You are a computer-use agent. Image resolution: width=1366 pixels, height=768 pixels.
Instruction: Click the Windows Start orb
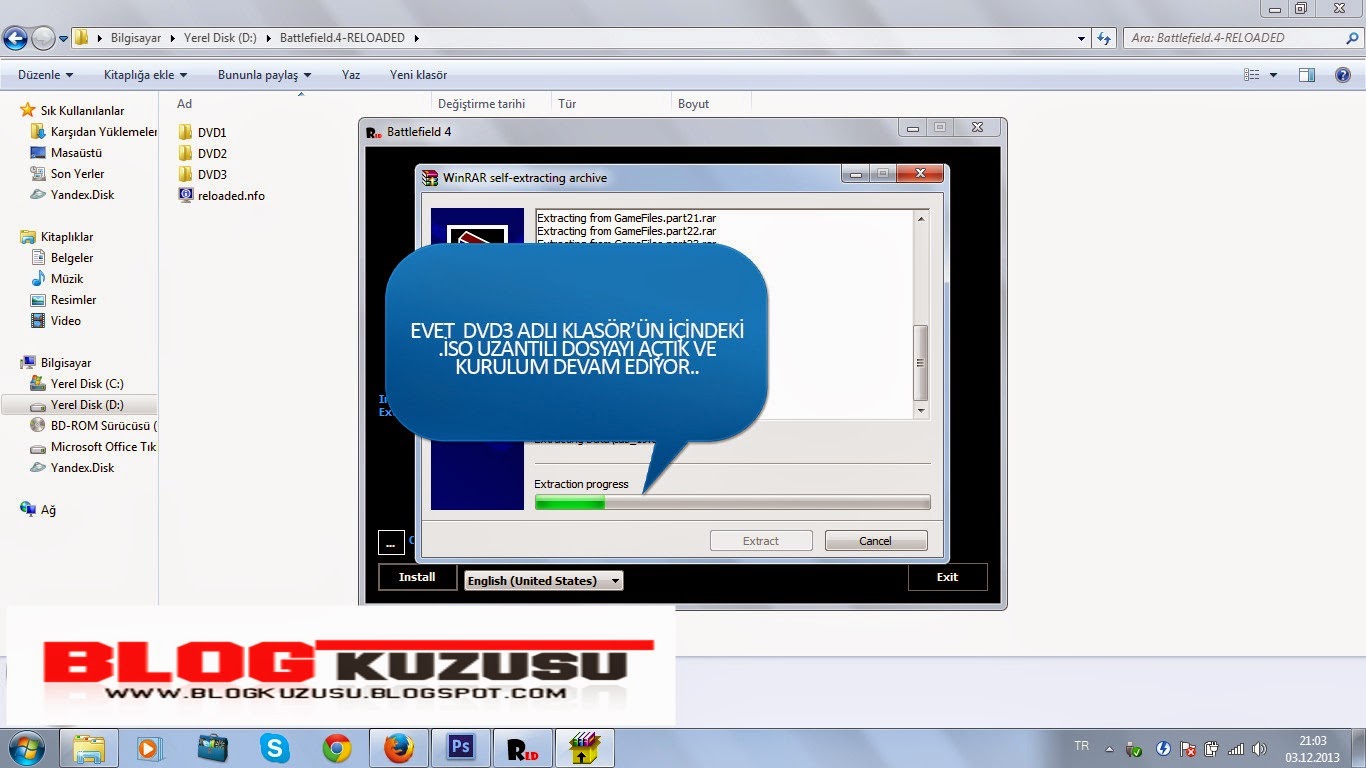(24, 748)
